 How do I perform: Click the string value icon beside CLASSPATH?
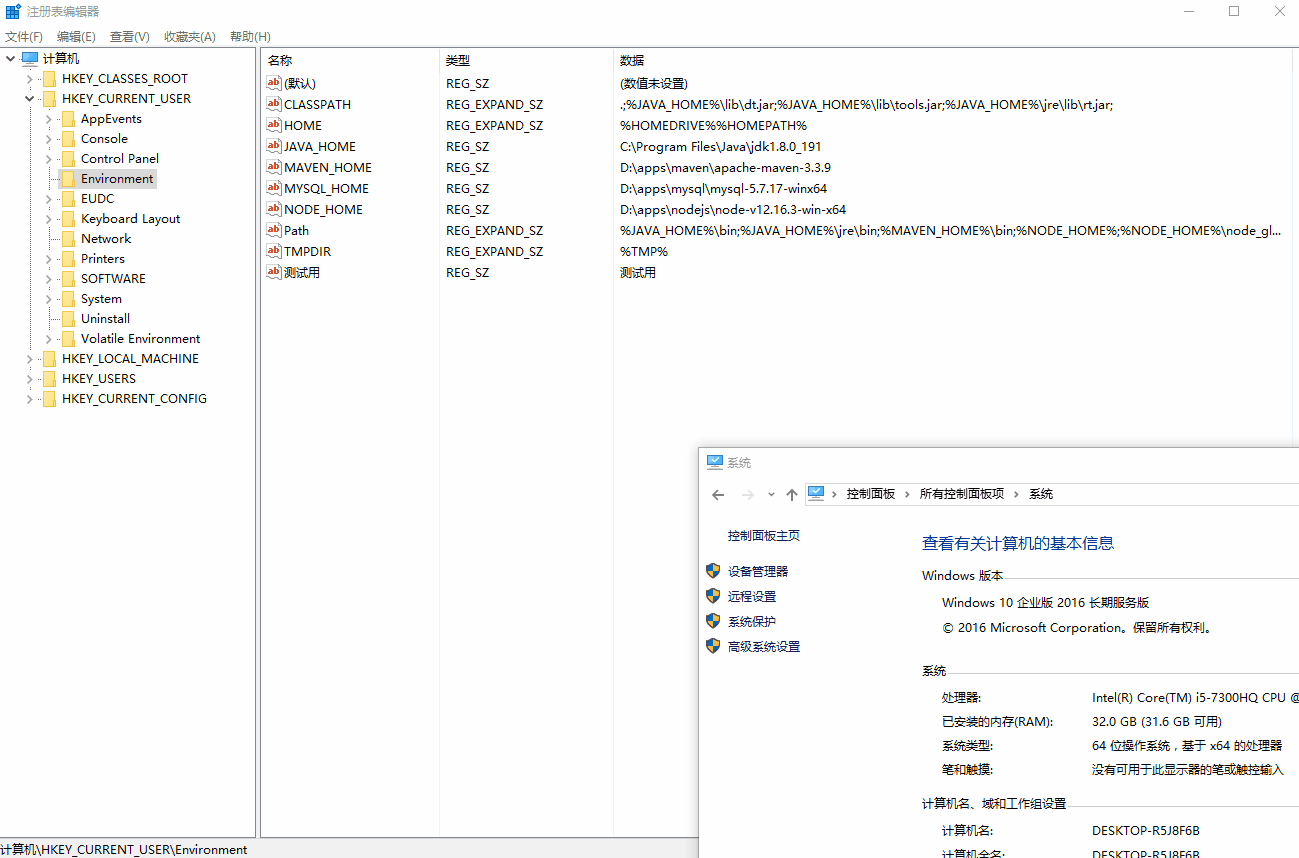tap(274, 104)
